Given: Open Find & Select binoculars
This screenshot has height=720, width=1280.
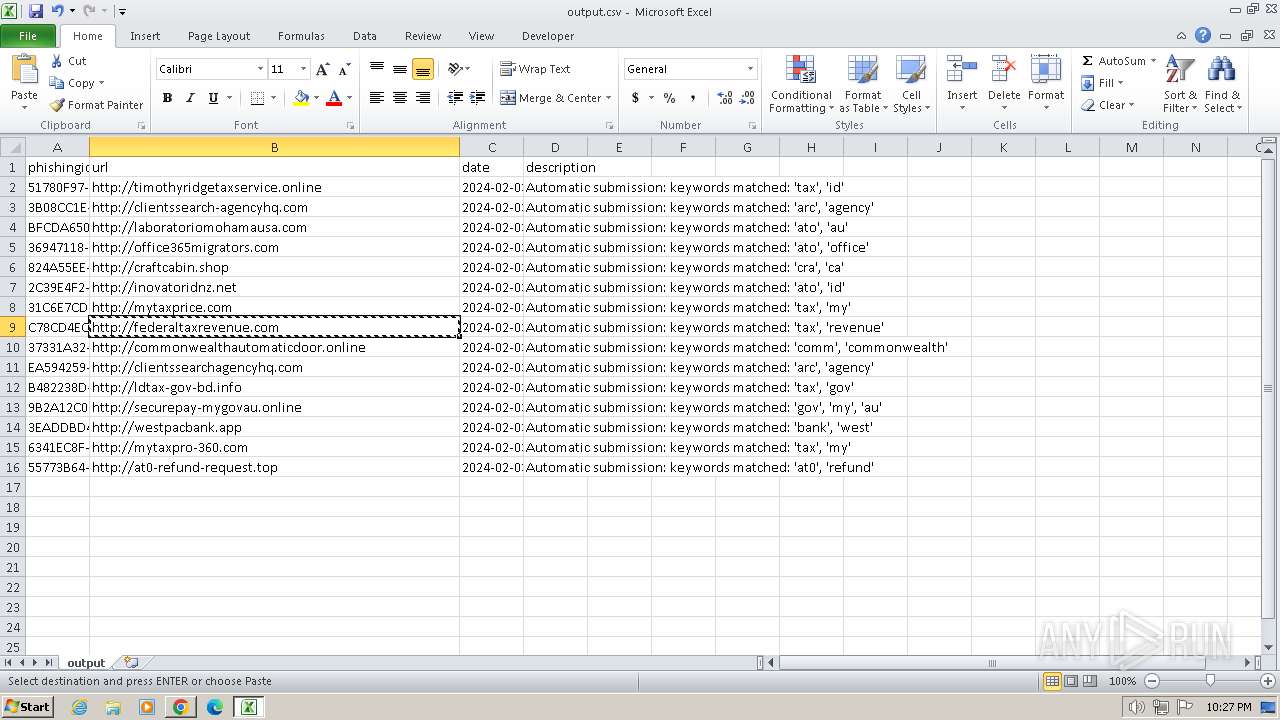Looking at the screenshot, I should coord(1222,84).
